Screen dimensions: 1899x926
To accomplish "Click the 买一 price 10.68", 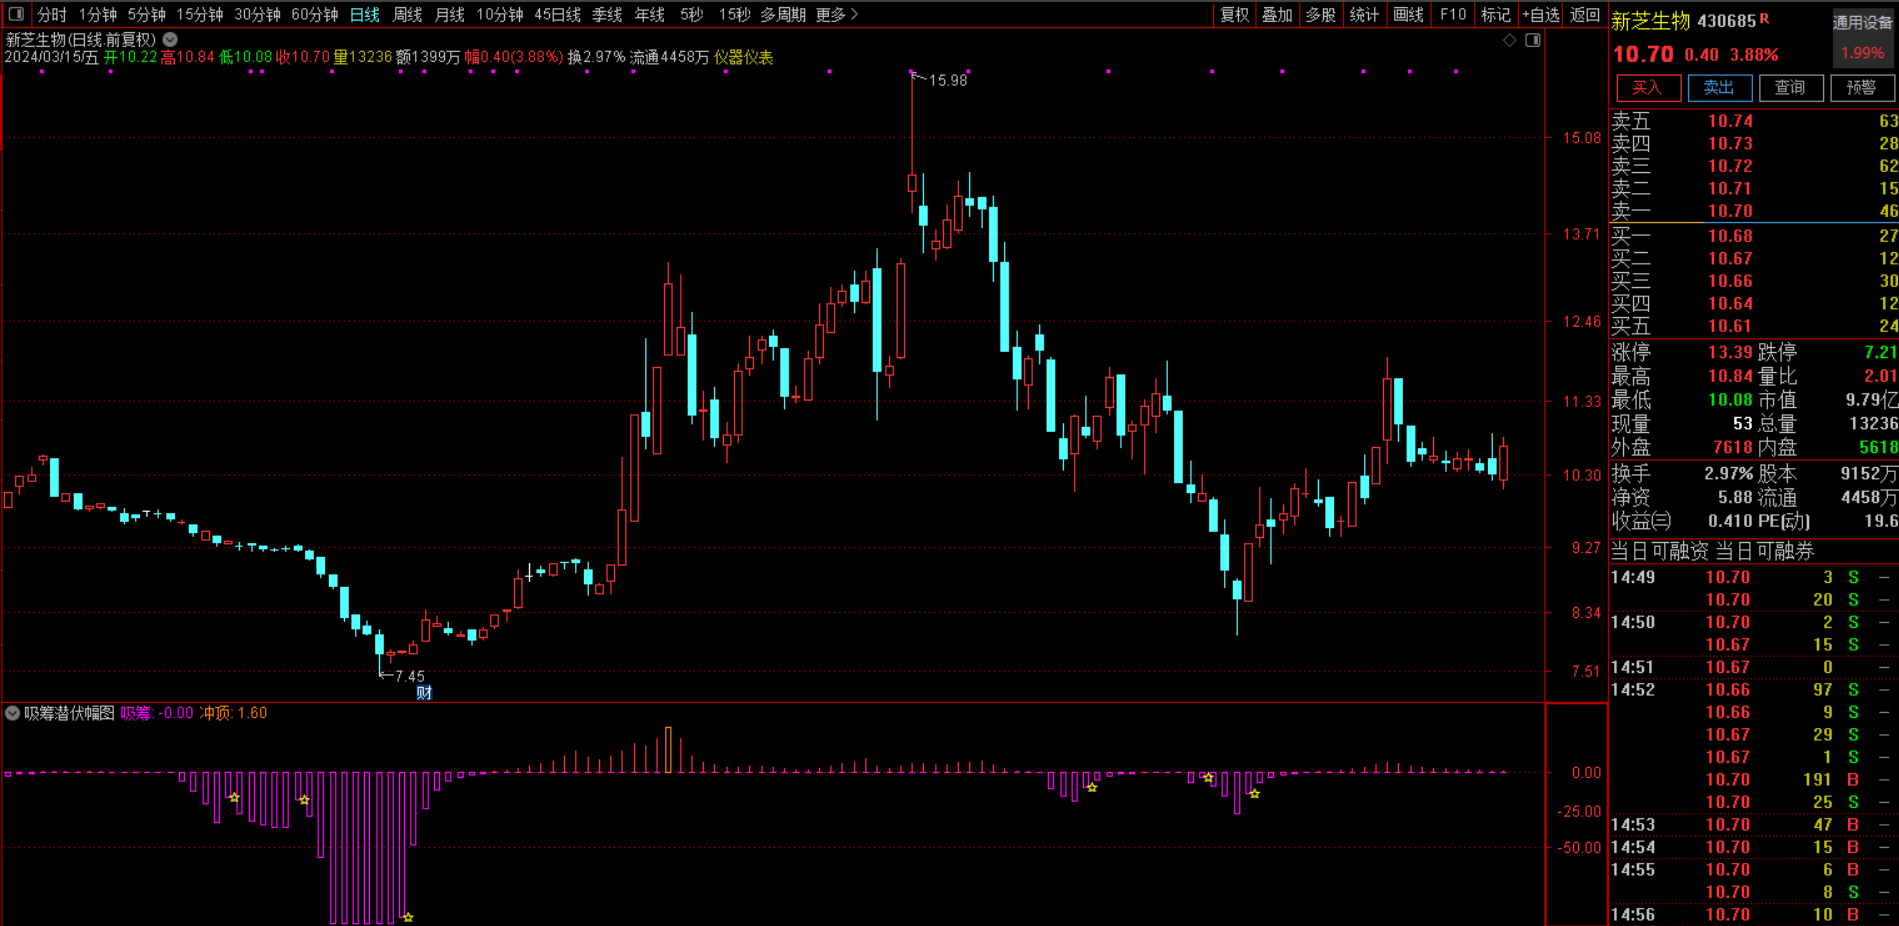I will pyautogui.click(x=1730, y=236).
